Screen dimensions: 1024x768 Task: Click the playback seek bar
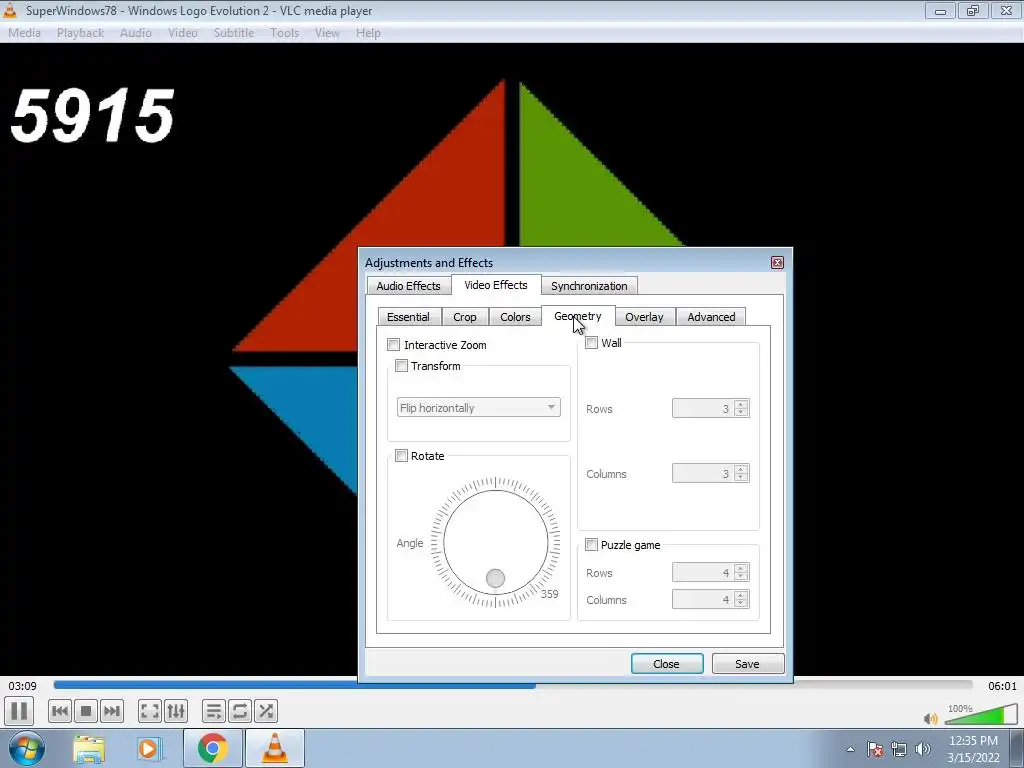coord(513,685)
